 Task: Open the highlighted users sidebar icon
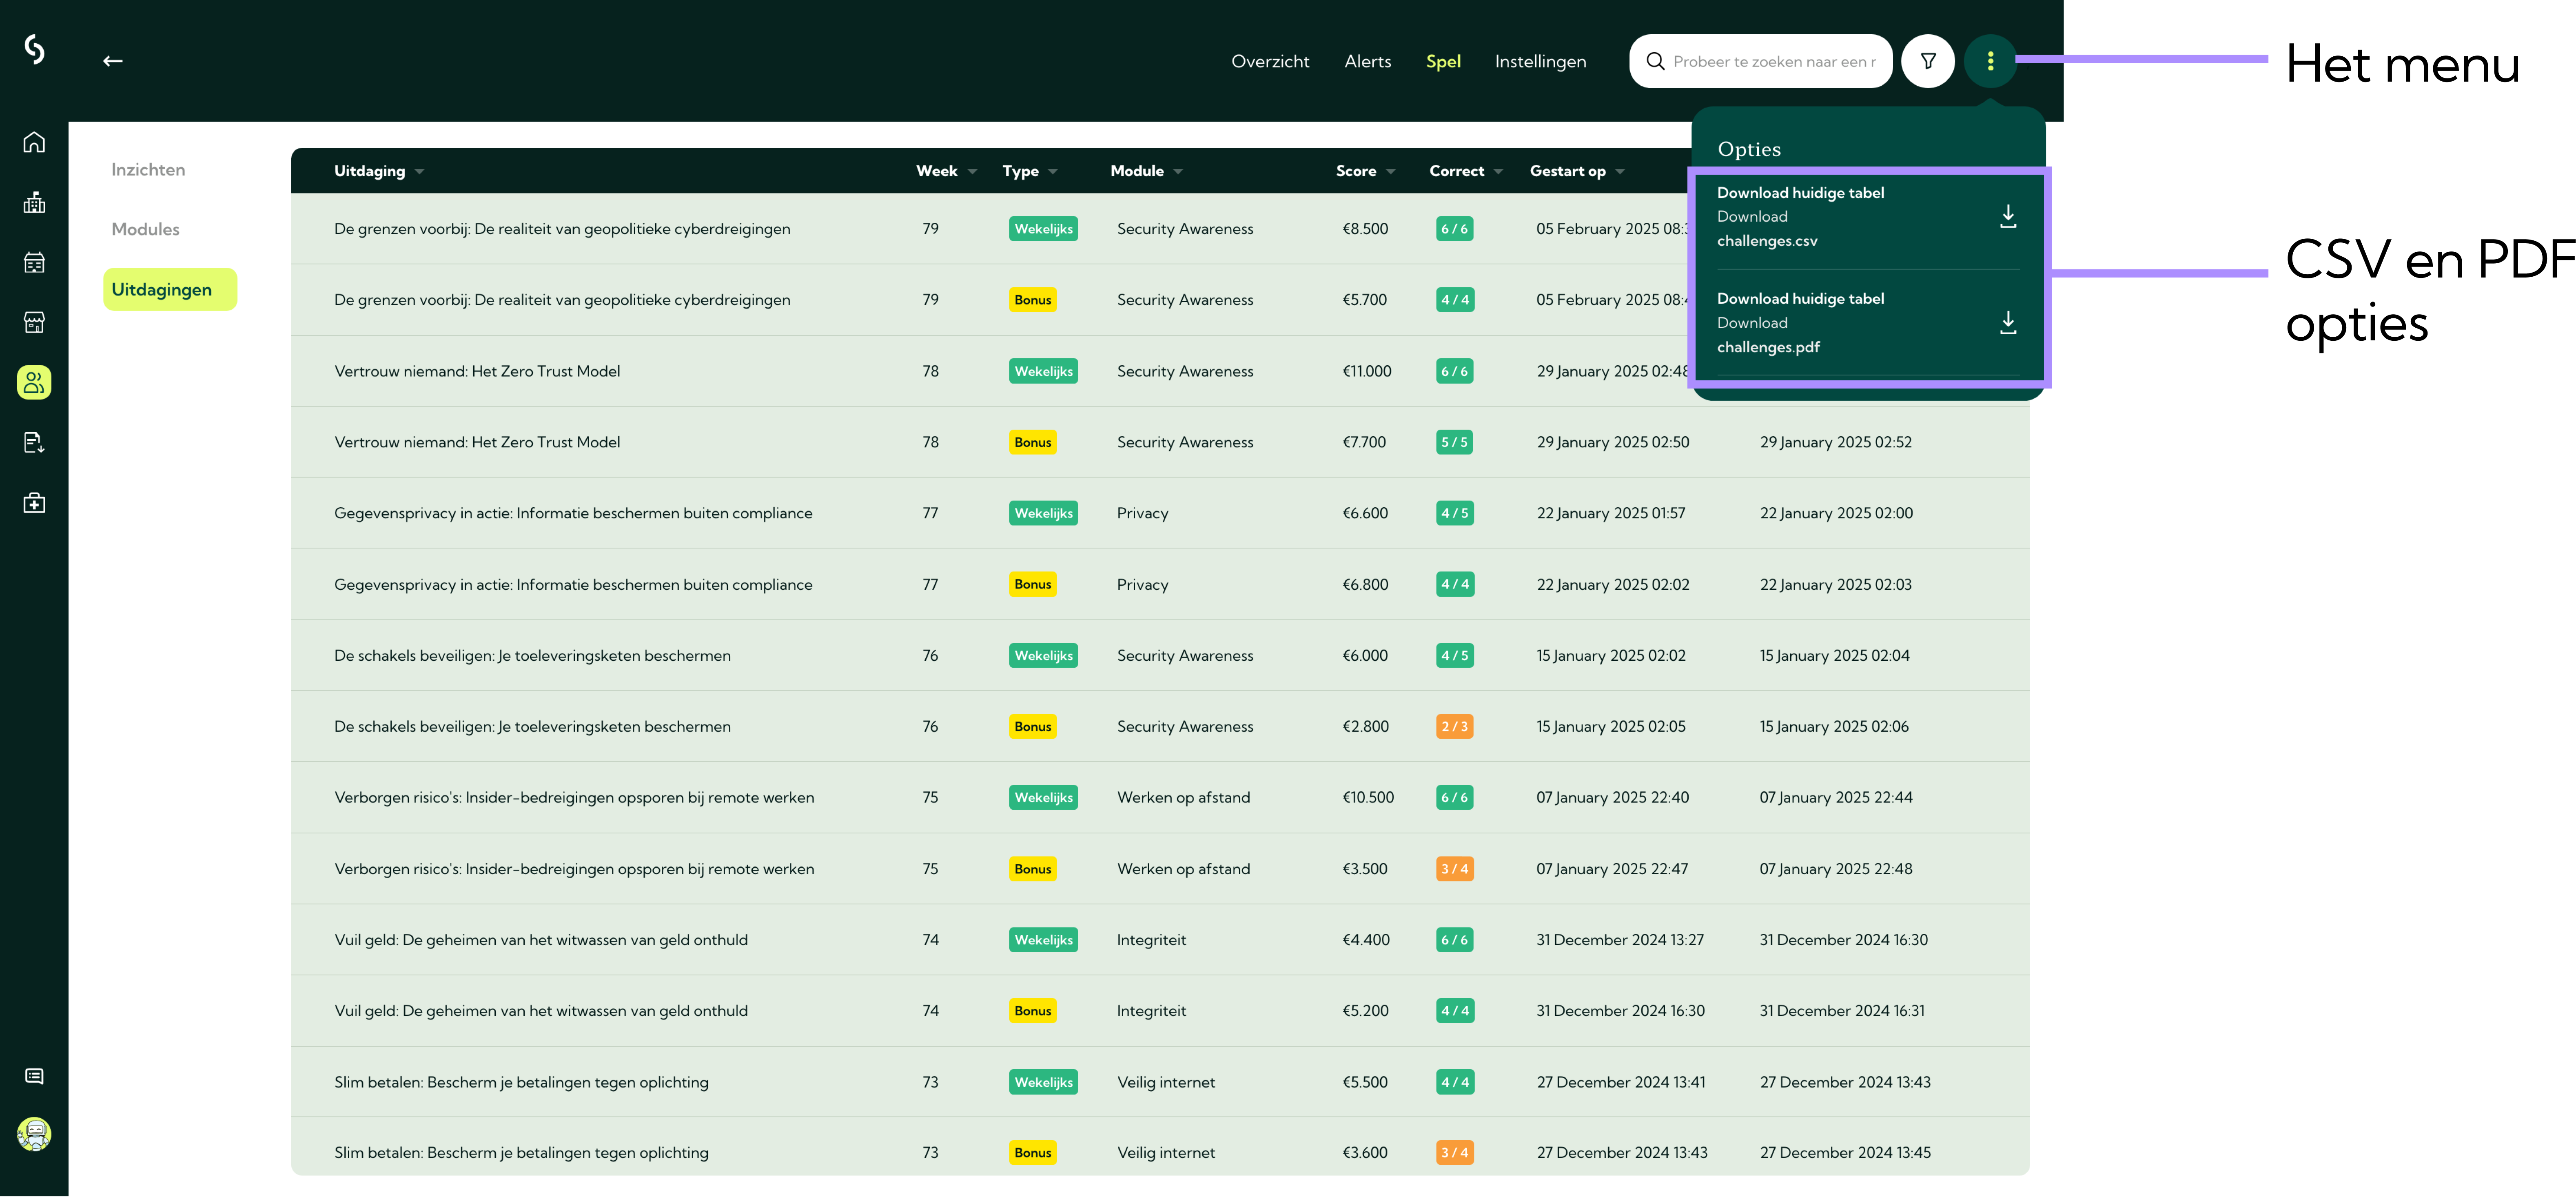(x=34, y=382)
